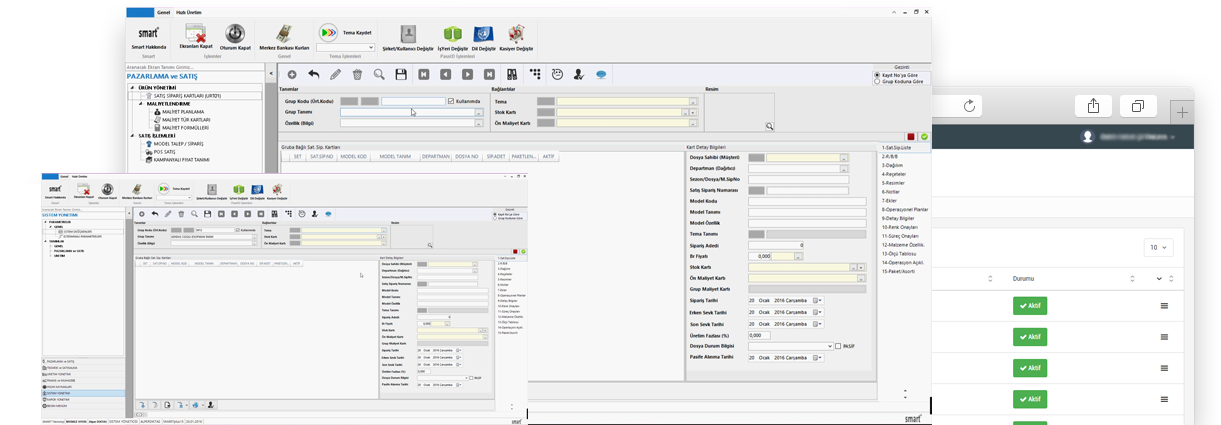
Task: Click the Oturum Kapat power icon
Action: (236, 33)
